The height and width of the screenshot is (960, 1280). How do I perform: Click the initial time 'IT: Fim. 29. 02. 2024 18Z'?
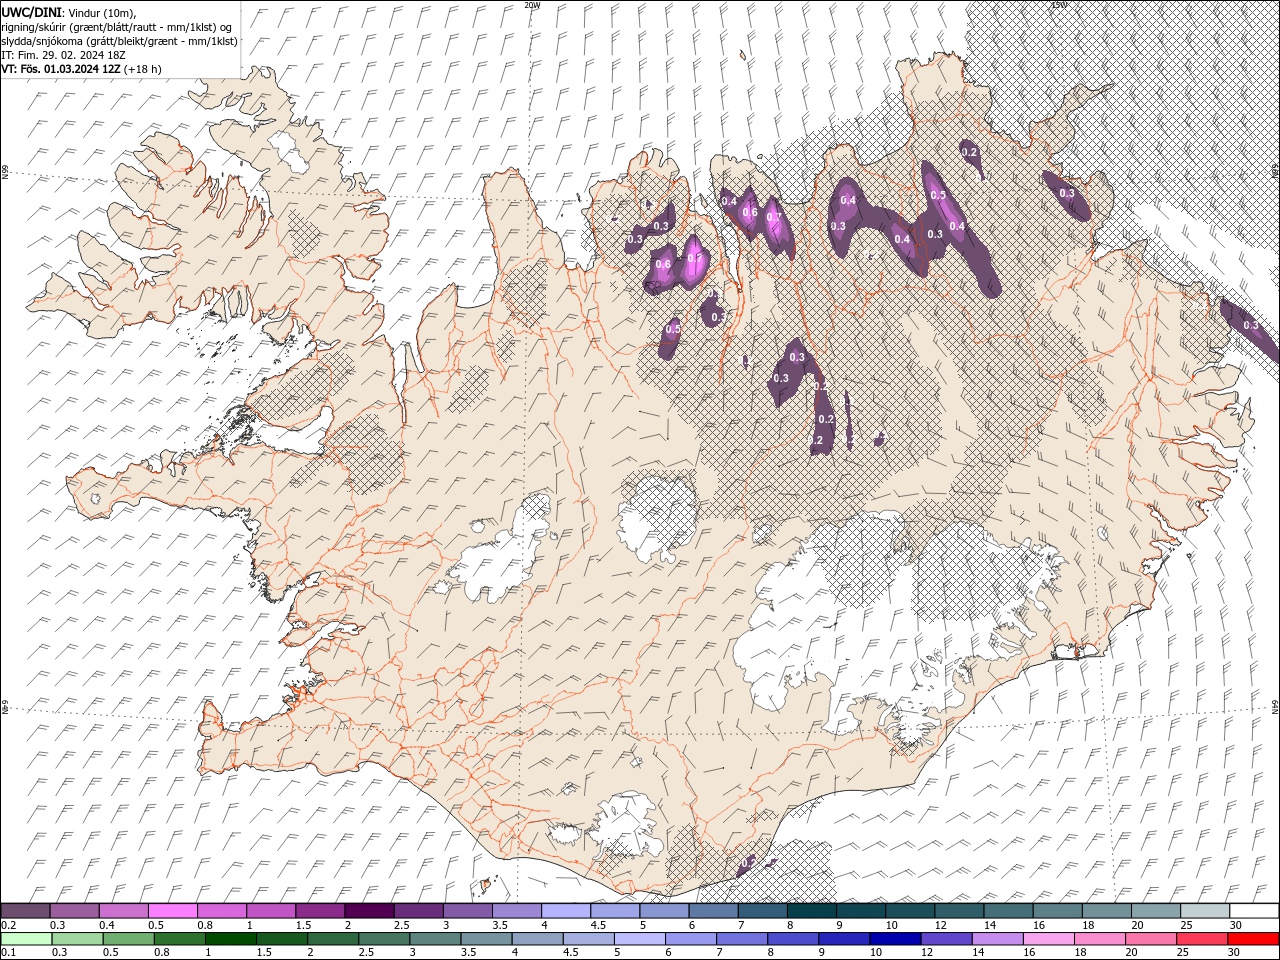pos(63,55)
